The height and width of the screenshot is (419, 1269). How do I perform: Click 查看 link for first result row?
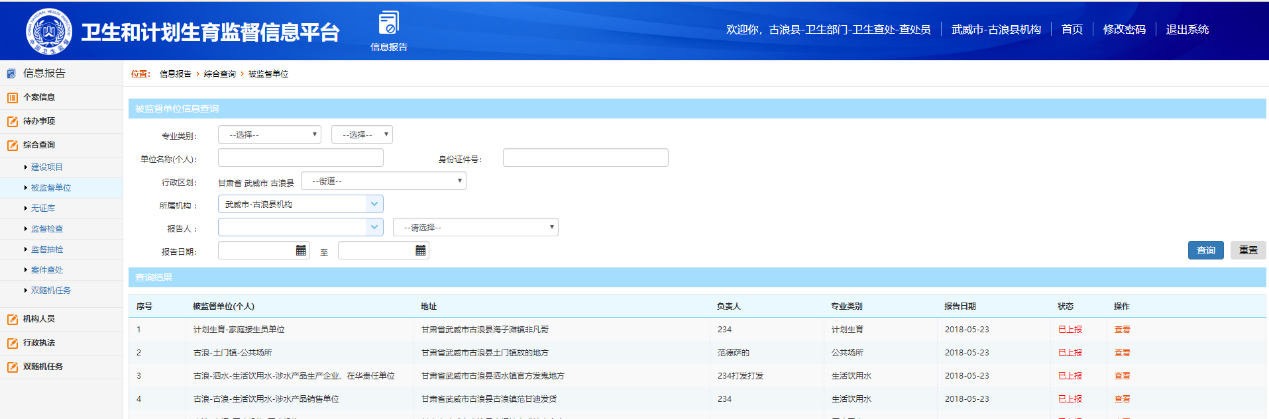(1122, 329)
